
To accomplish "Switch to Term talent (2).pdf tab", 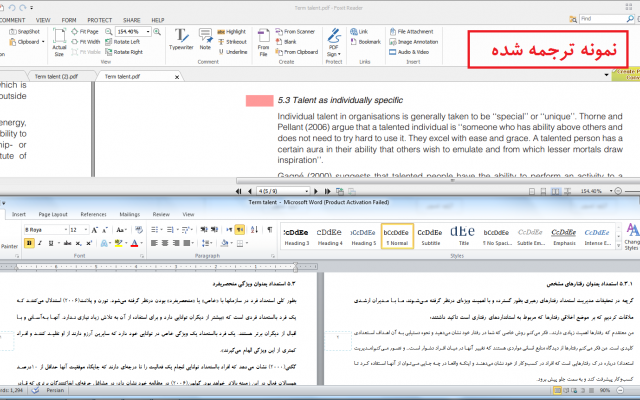I will 56,76.
